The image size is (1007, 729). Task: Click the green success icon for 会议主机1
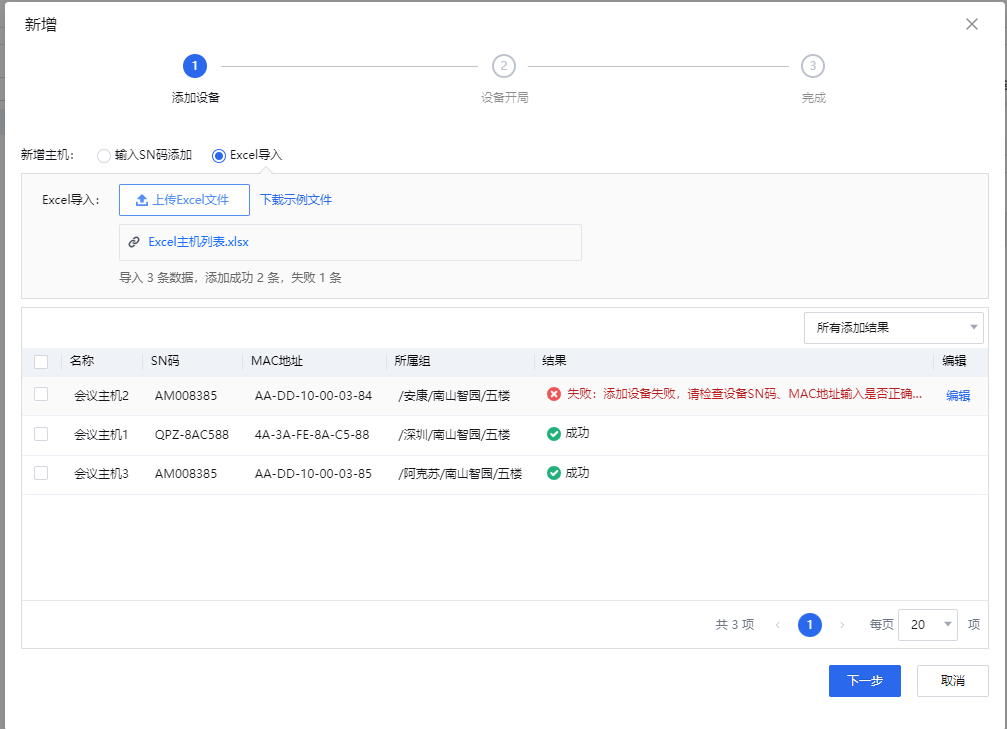pyautogui.click(x=554, y=434)
